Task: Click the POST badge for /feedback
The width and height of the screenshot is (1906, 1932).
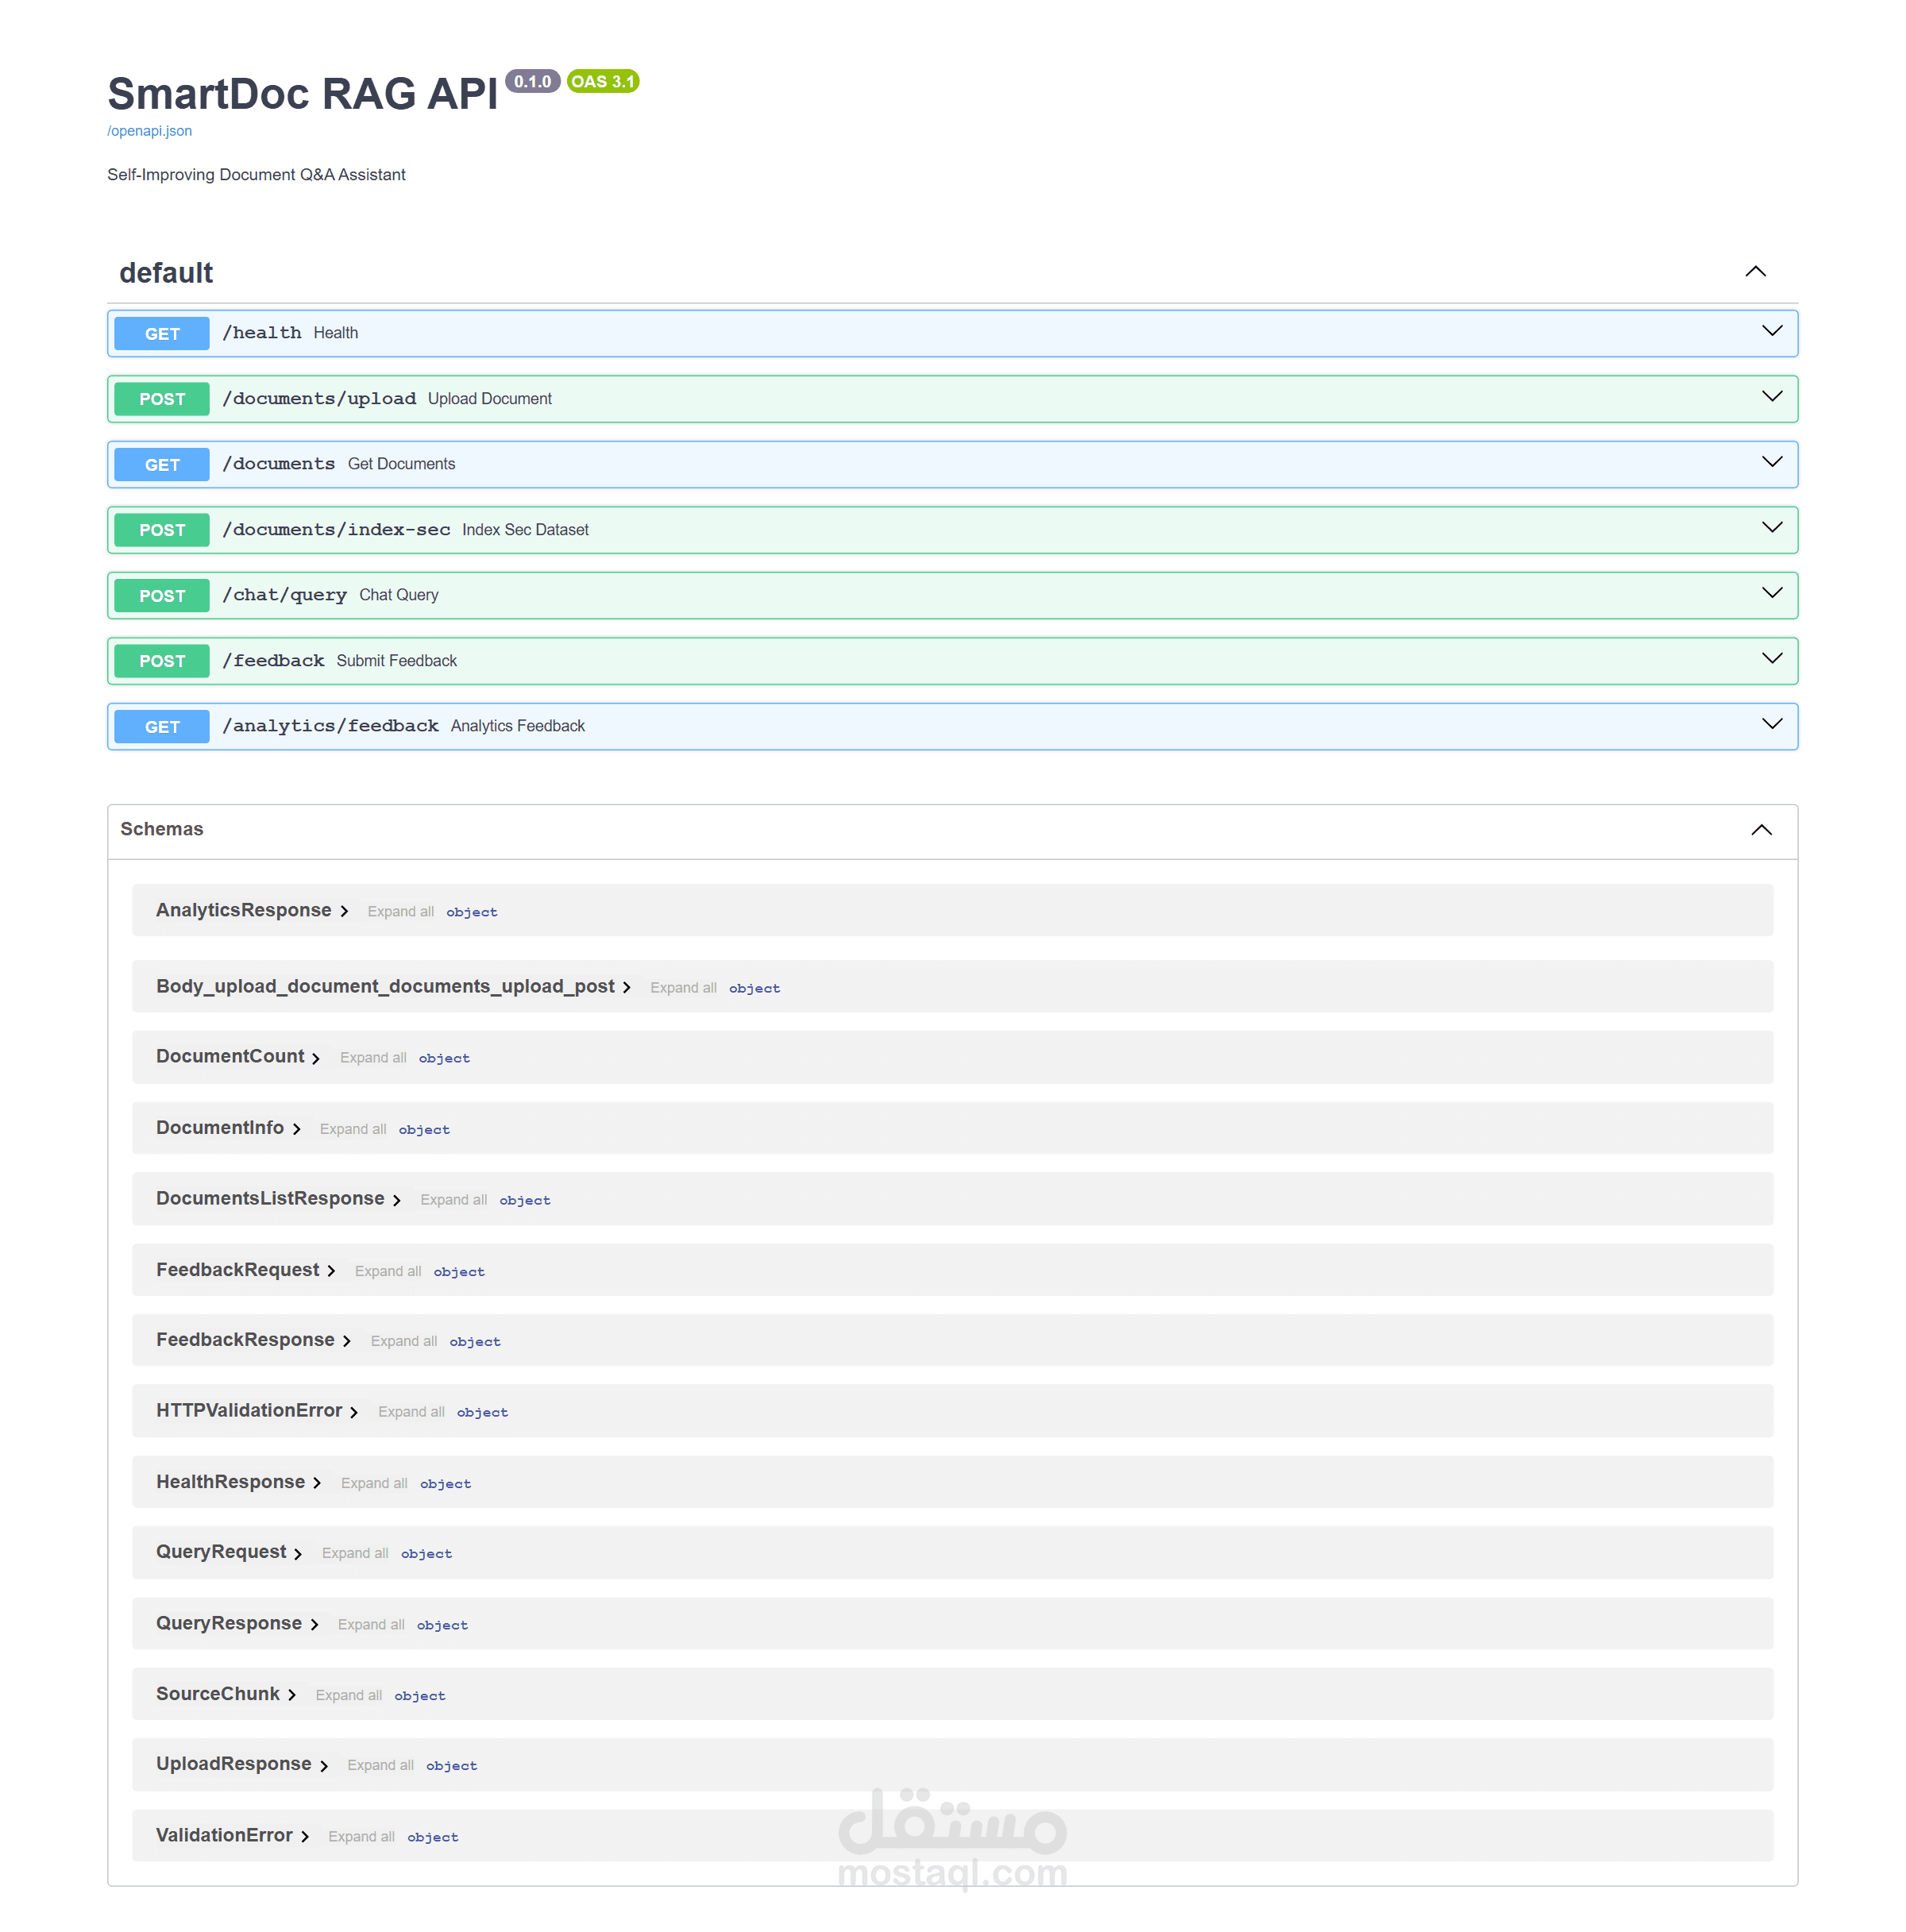Action: 162,661
